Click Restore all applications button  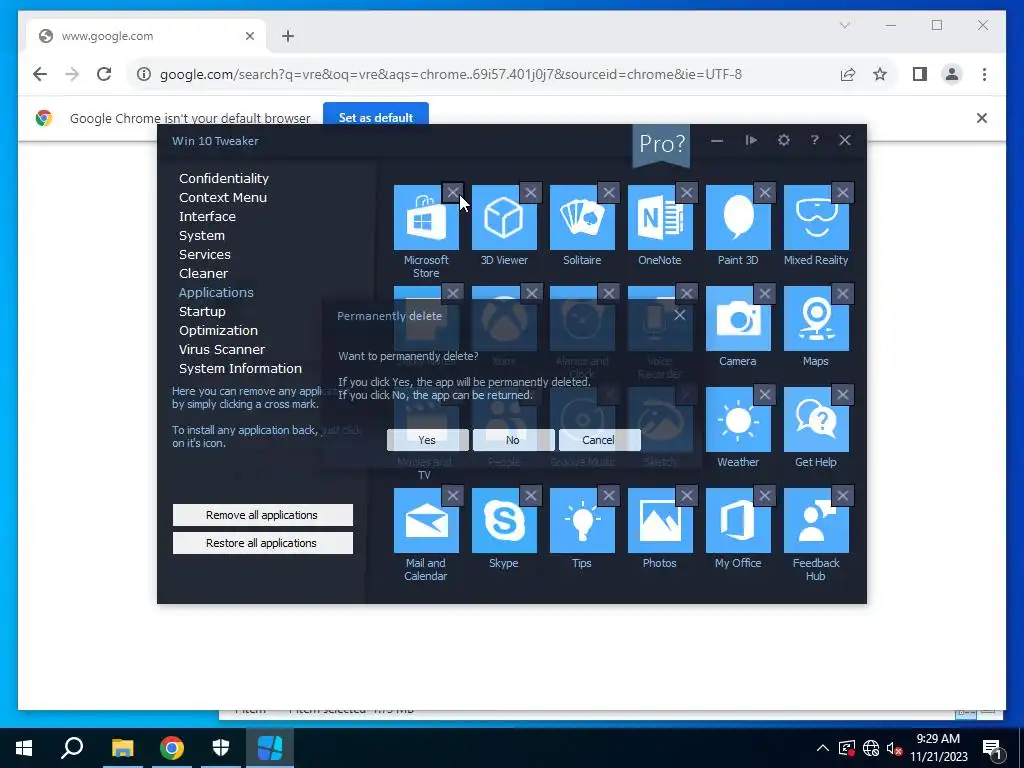[263, 543]
